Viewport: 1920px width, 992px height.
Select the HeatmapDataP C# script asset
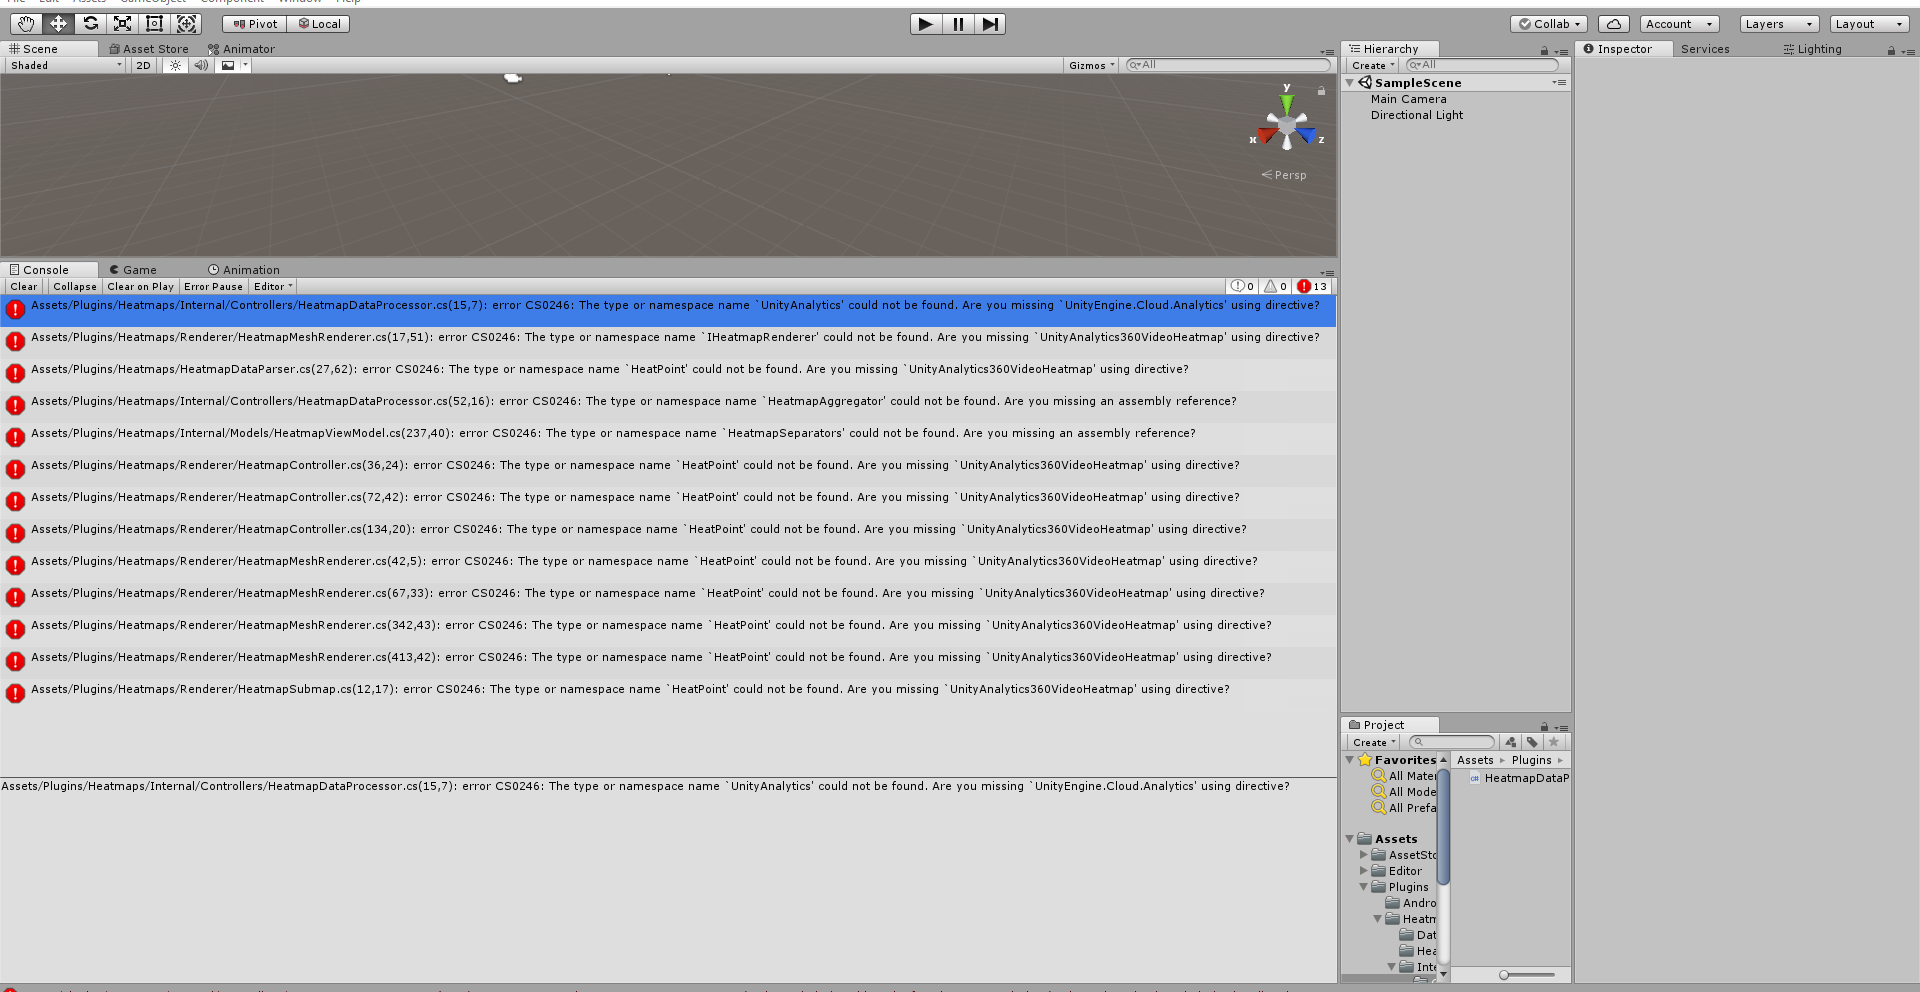[x=1519, y=778]
